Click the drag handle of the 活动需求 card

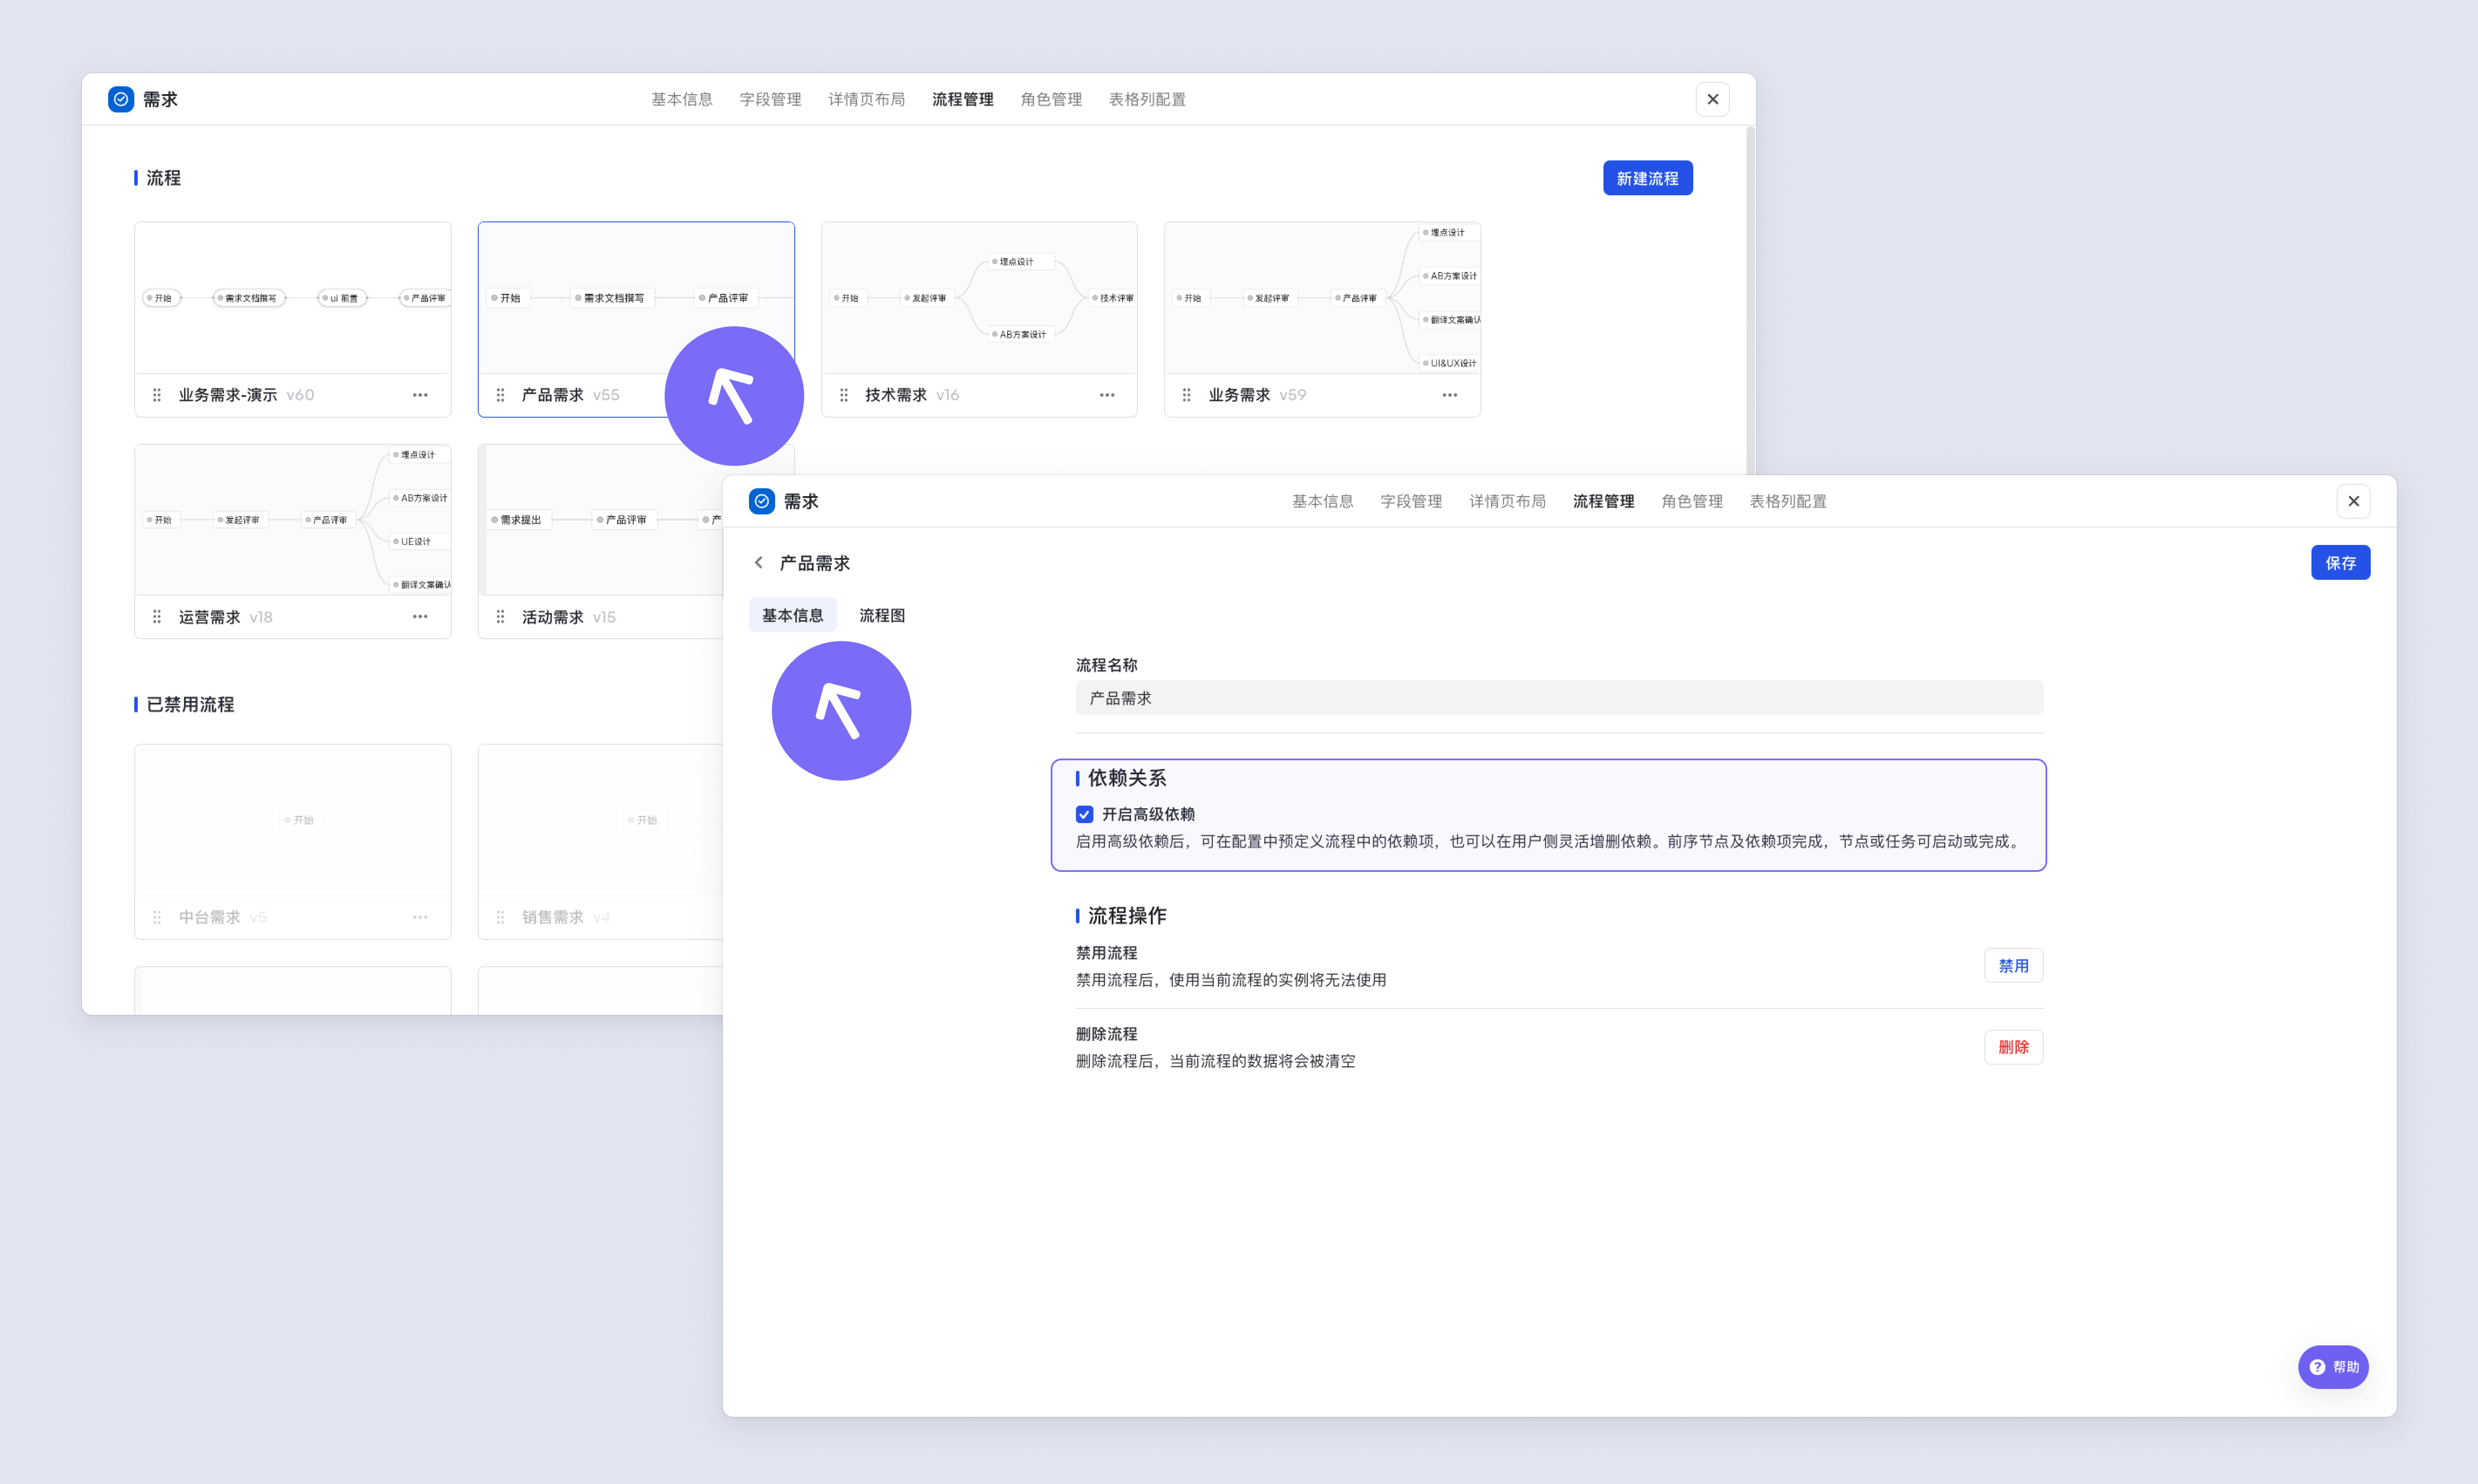pyautogui.click(x=500, y=617)
